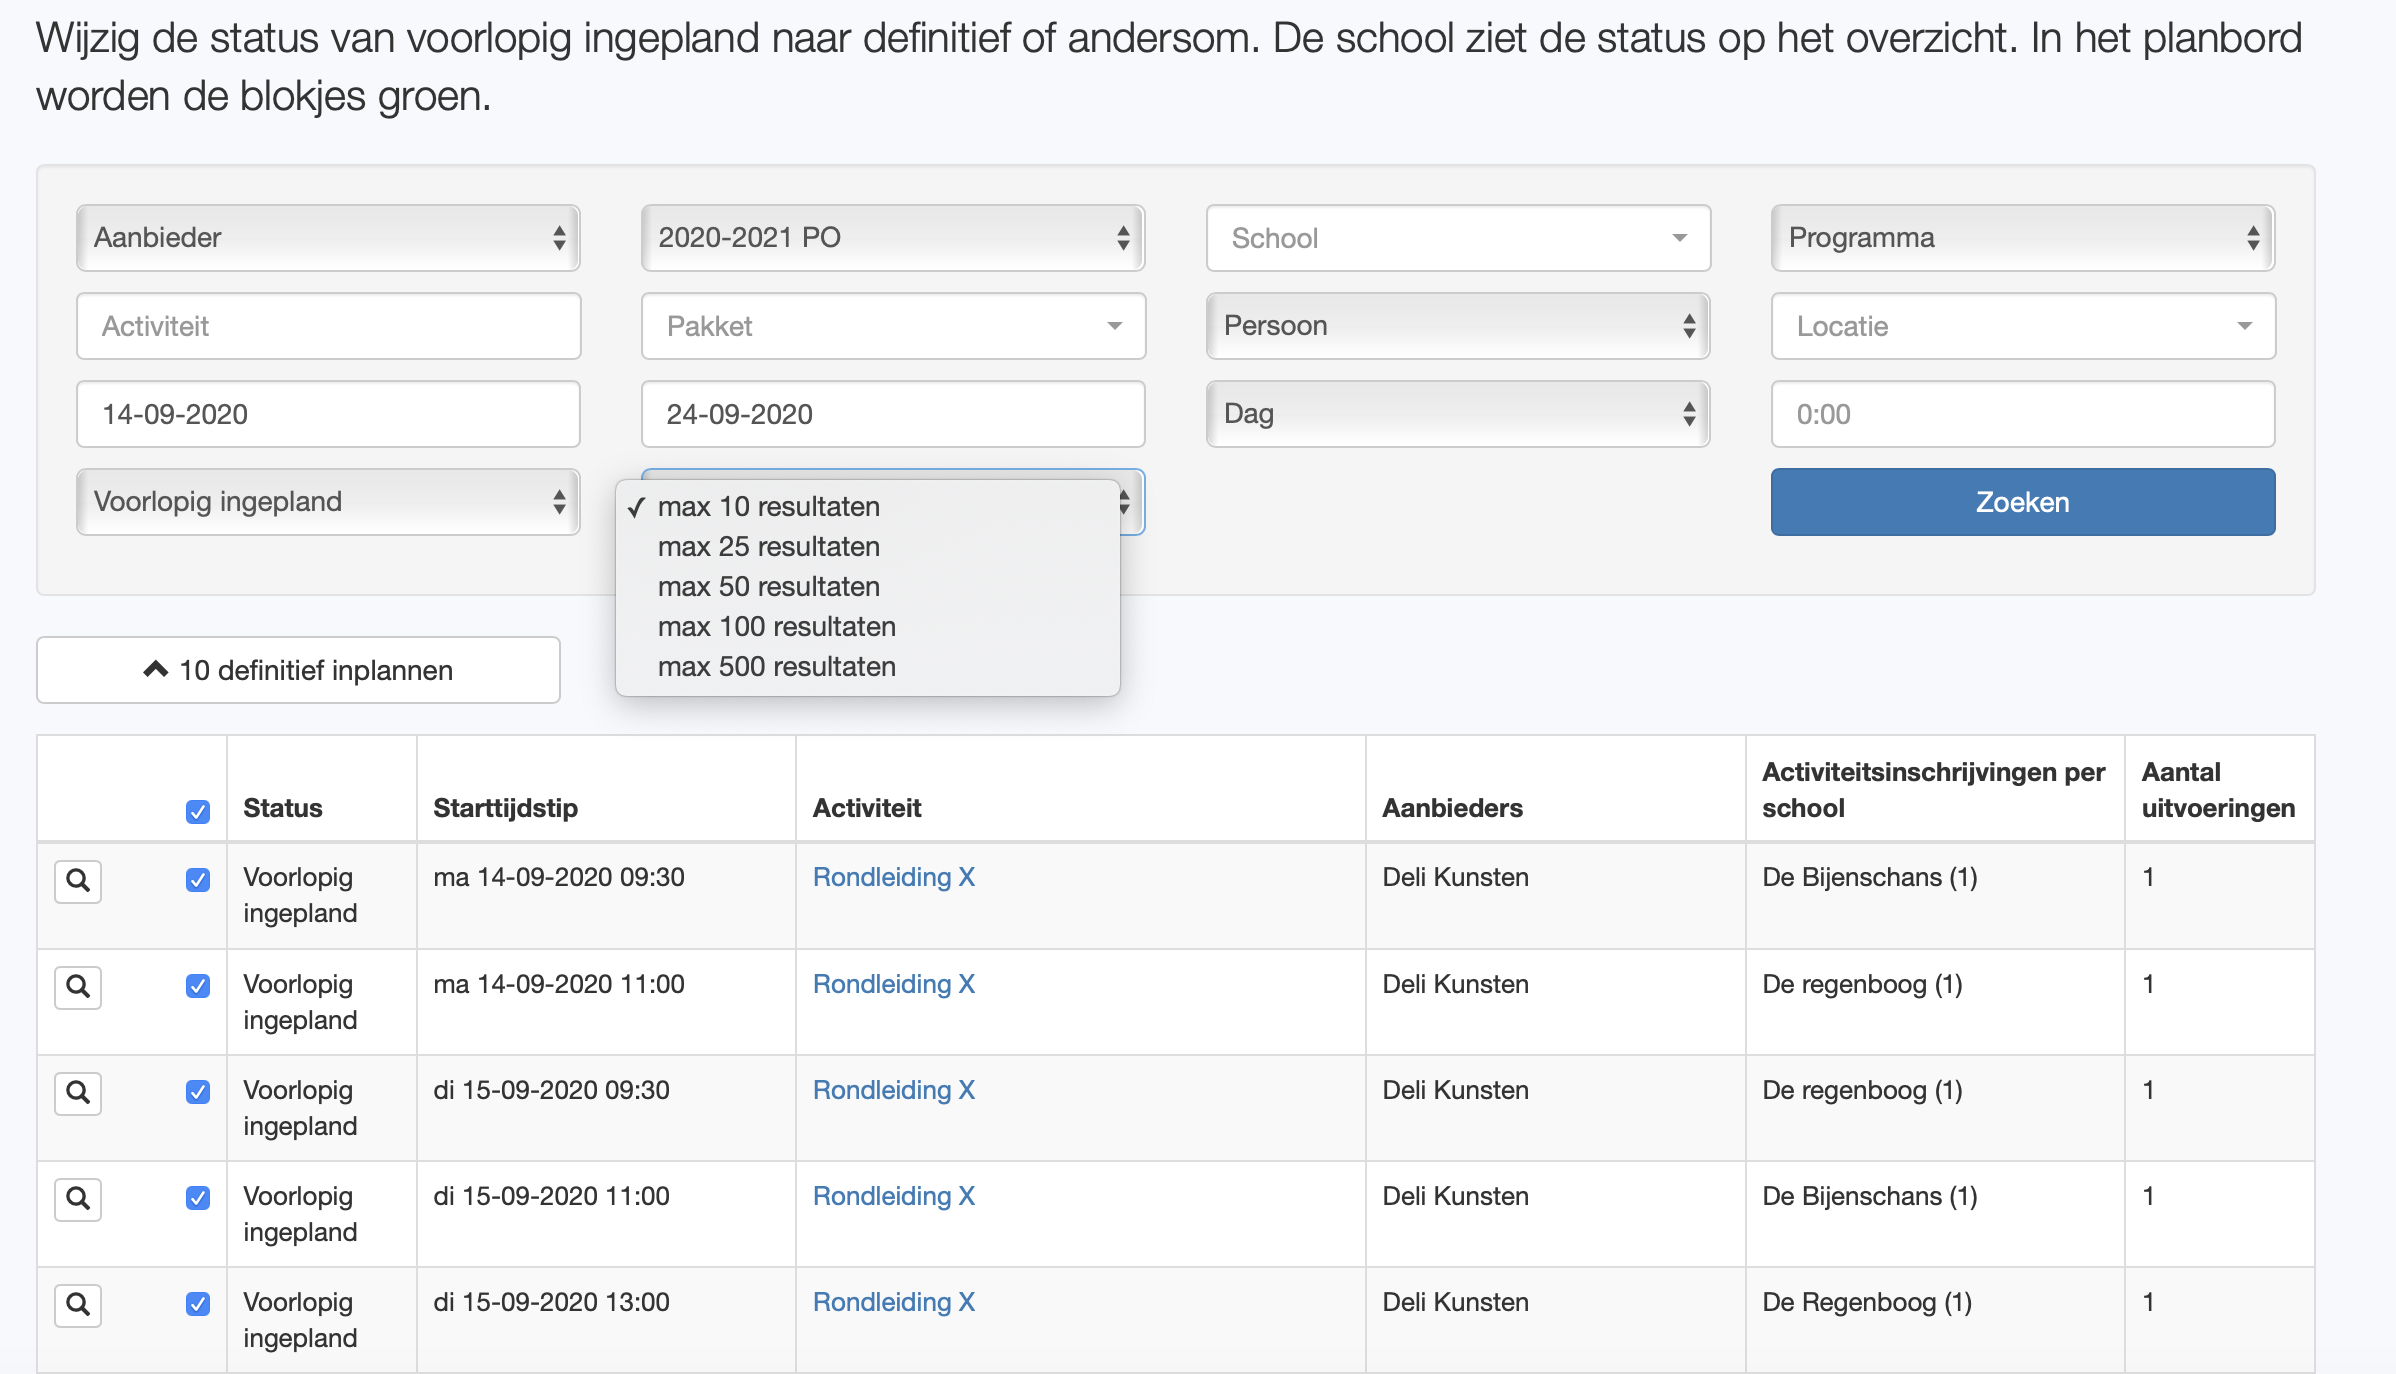Click the Activiteit text field
Viewport: 2396px width, 1374px height.
pyautogui.click(x=328, y=326)
